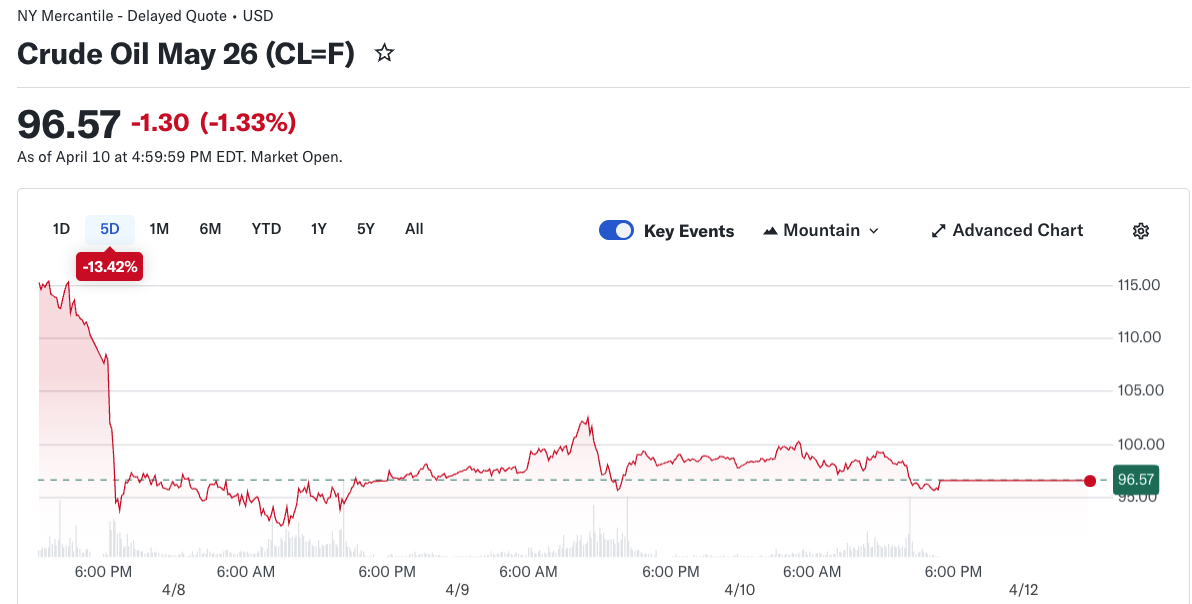
Task: Display All historical data range
Action: pyautogui.click(x=414, y=229)
